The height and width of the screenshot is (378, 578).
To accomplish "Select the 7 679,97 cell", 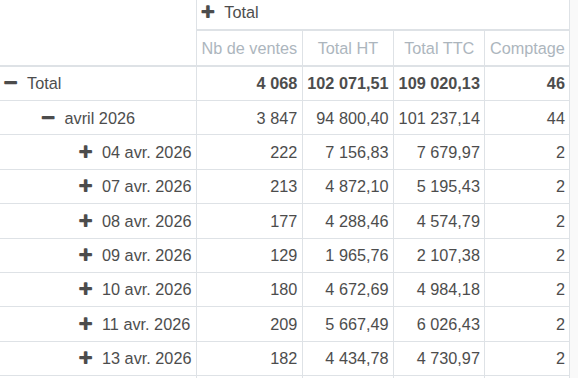I will 439,152.
